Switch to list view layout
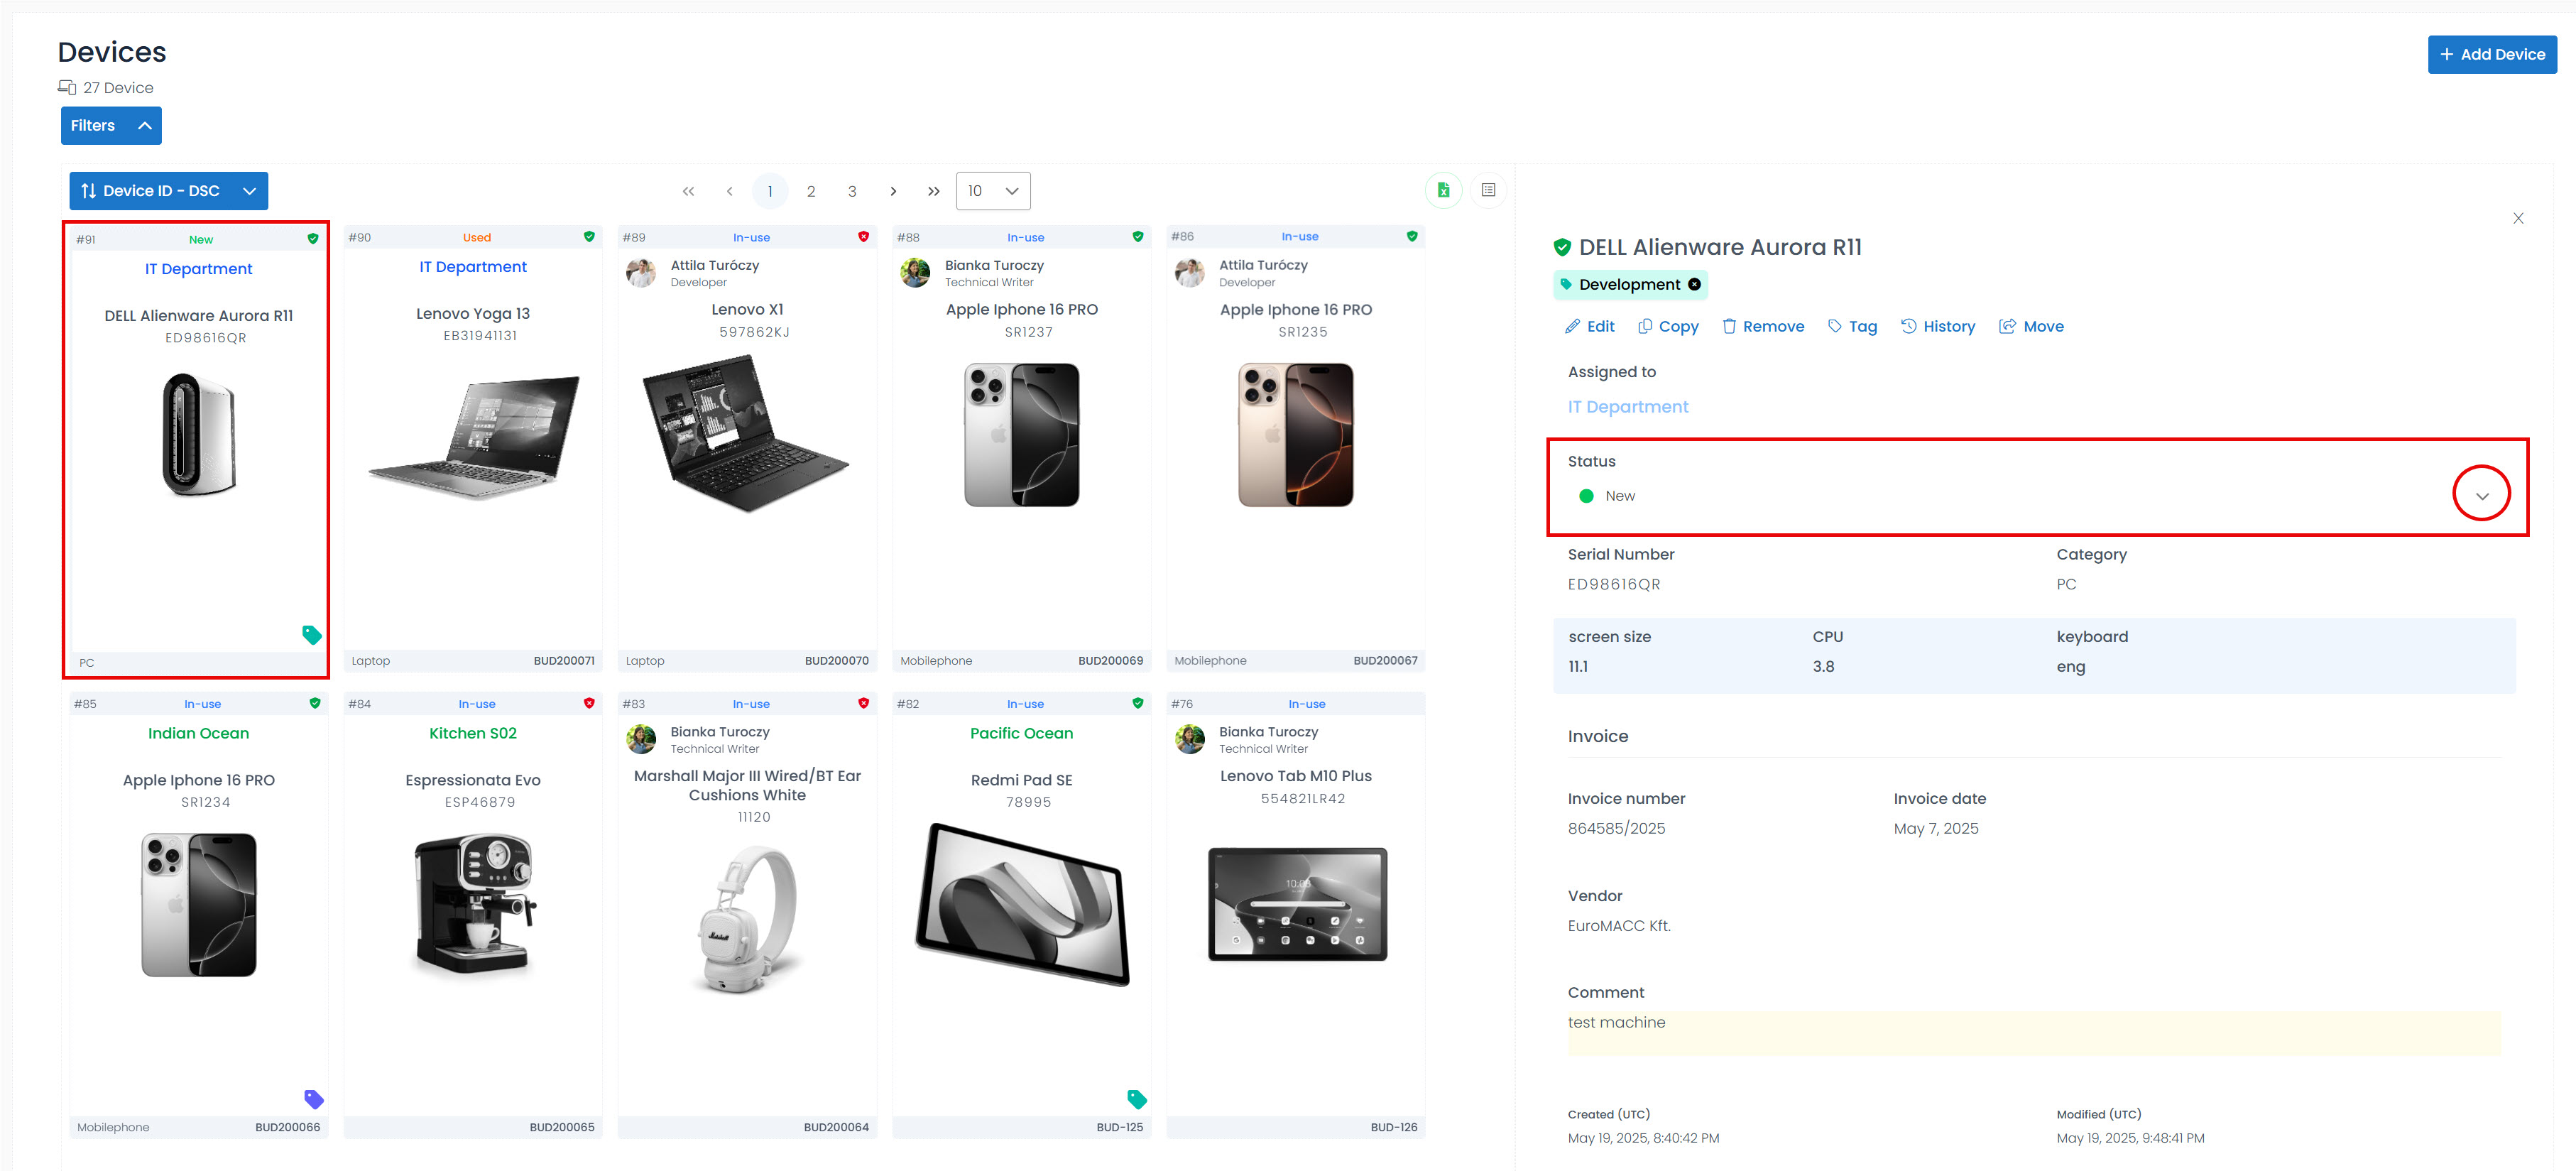This screenshot has width=2576, height=1171. [1488, 190]
